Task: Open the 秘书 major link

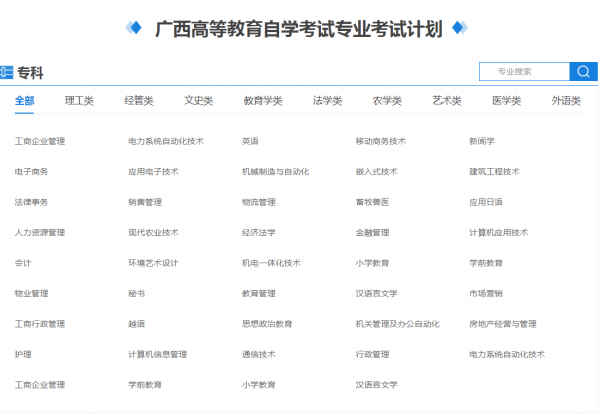Action: coord(137,294)
